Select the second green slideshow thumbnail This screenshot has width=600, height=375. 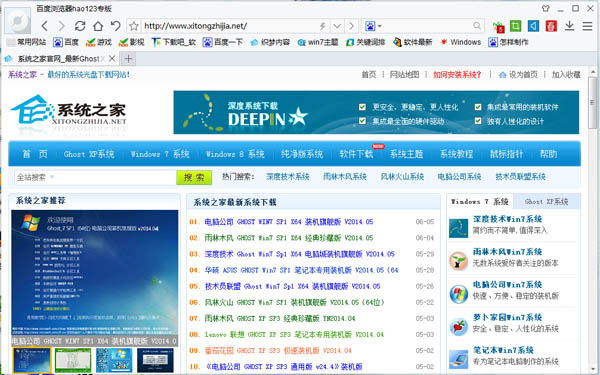tap(73, 360)
